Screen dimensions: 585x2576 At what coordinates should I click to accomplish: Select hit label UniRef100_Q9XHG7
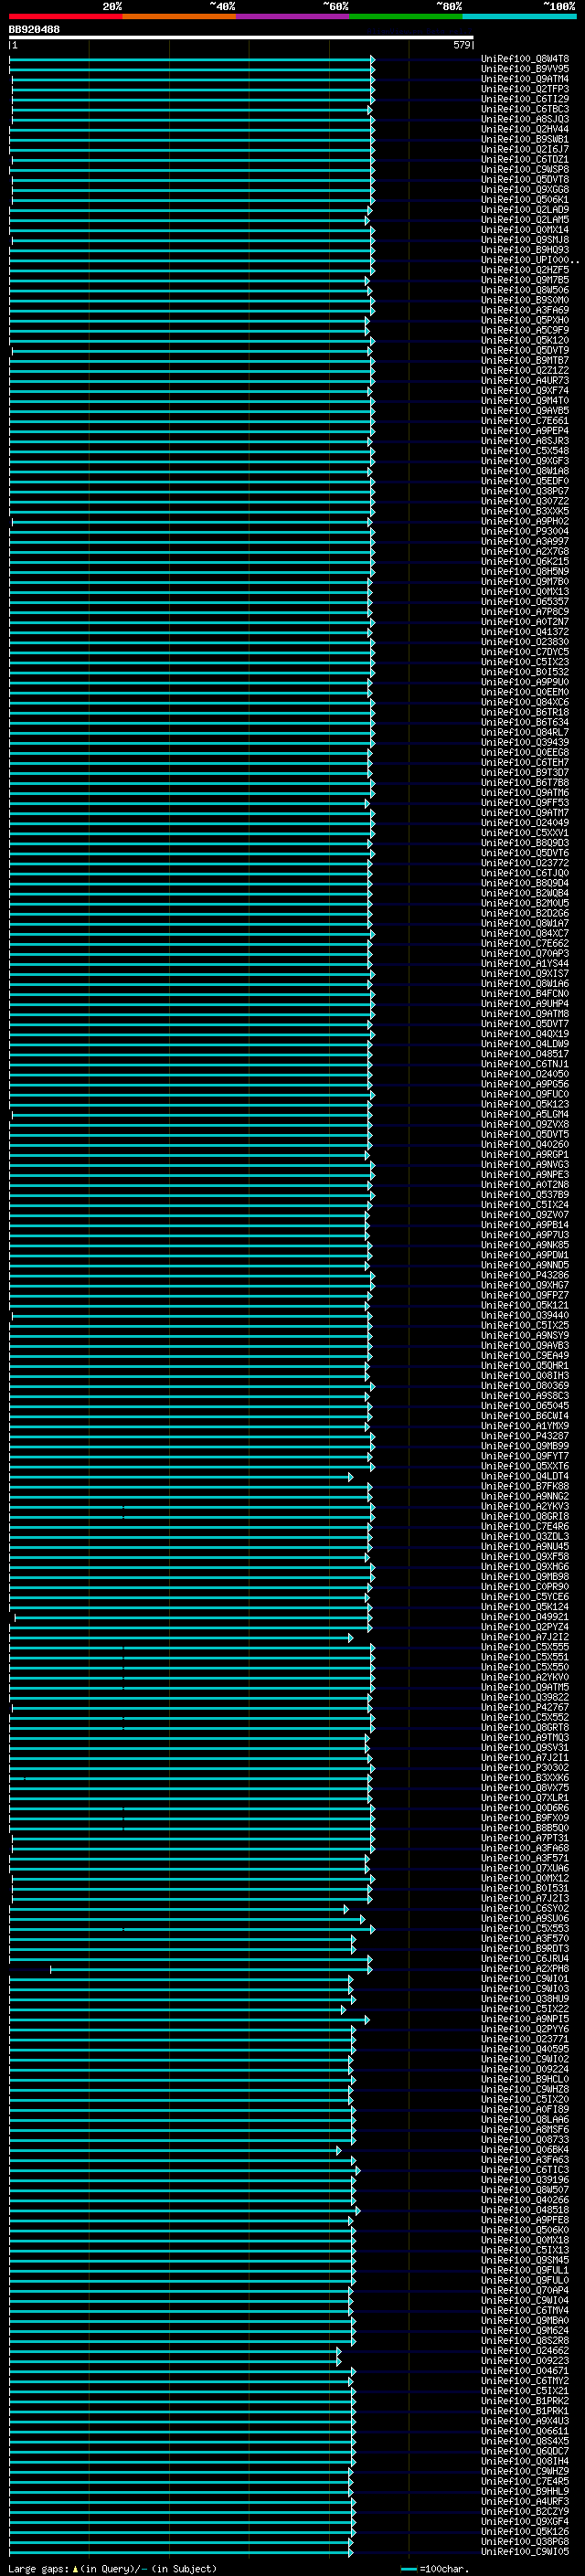[525, 1285]
